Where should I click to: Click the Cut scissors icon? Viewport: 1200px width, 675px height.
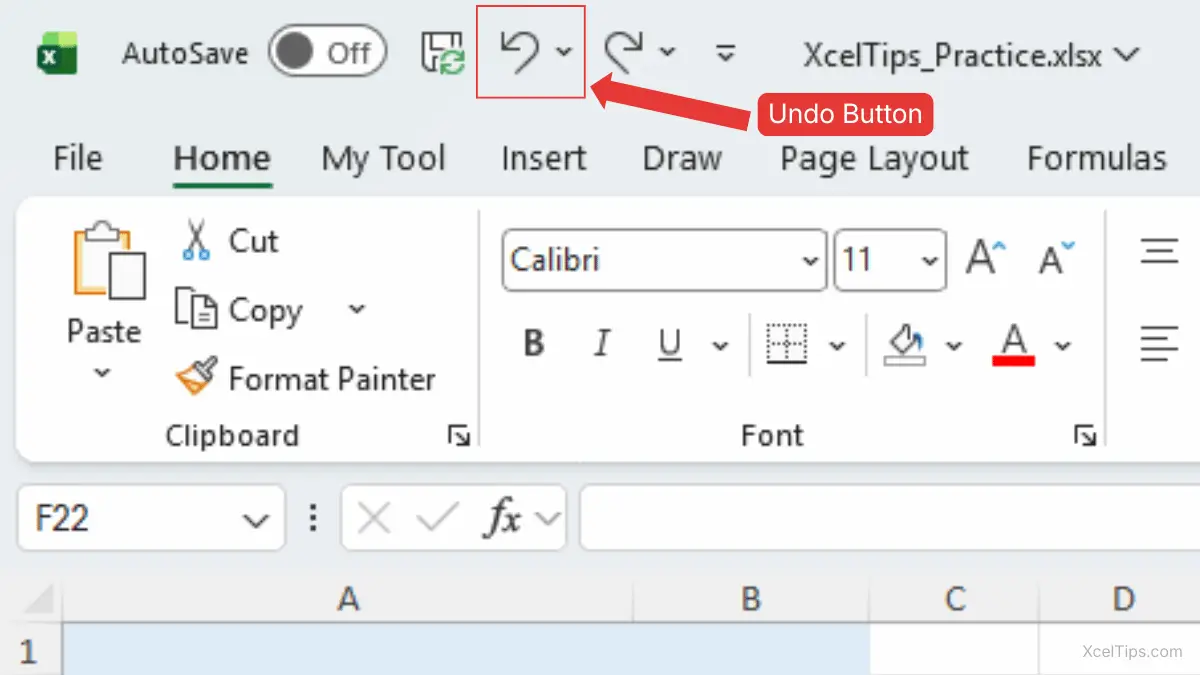coord(196,241)
